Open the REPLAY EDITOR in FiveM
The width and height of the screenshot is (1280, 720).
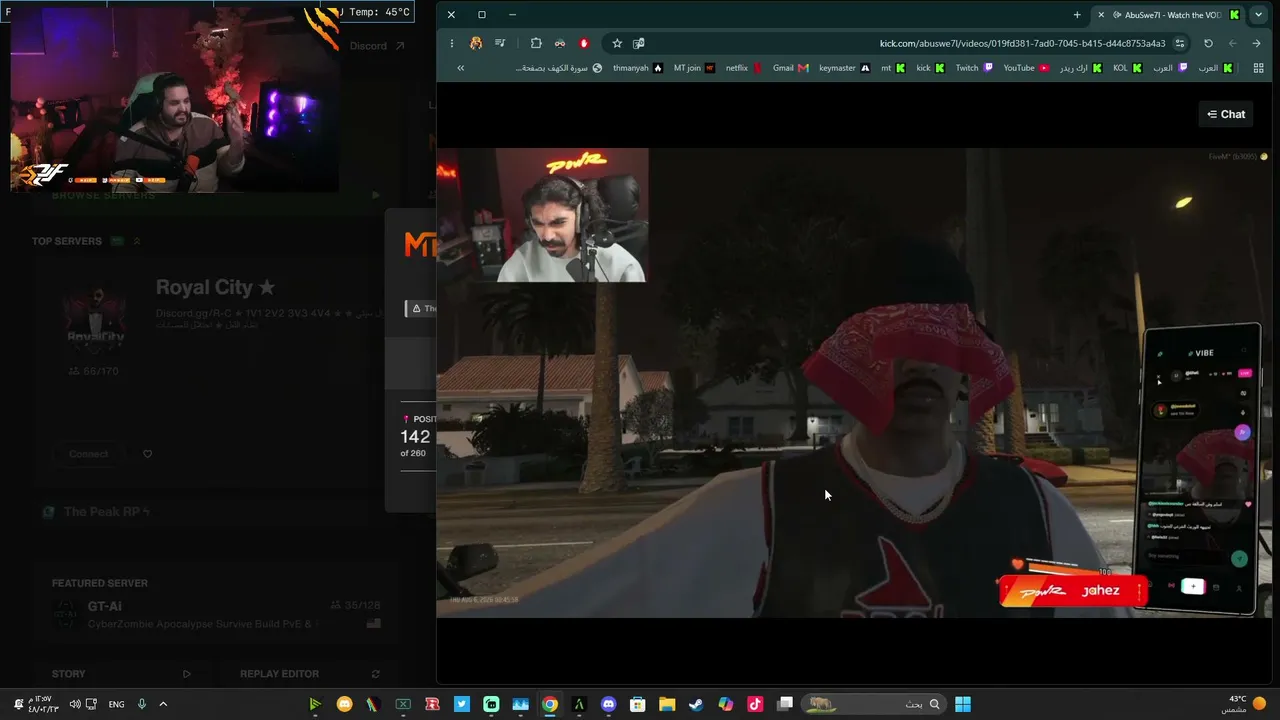click(x=310, y=674)
